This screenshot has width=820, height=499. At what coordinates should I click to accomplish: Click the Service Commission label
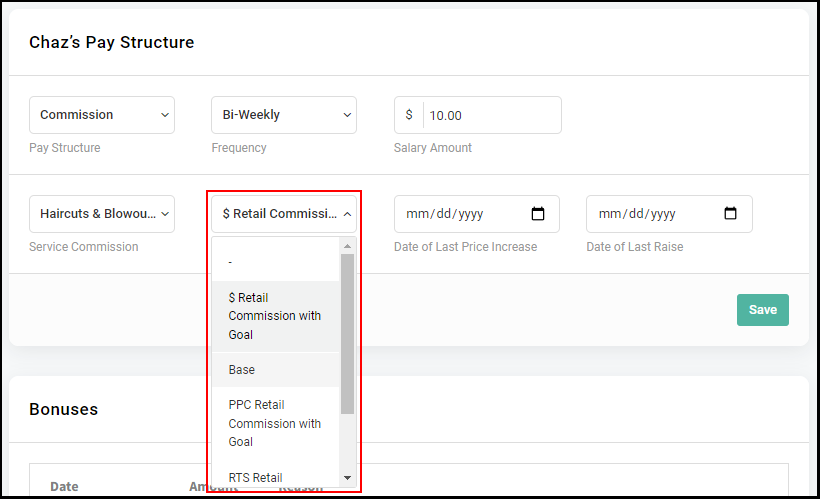[84, 247]
